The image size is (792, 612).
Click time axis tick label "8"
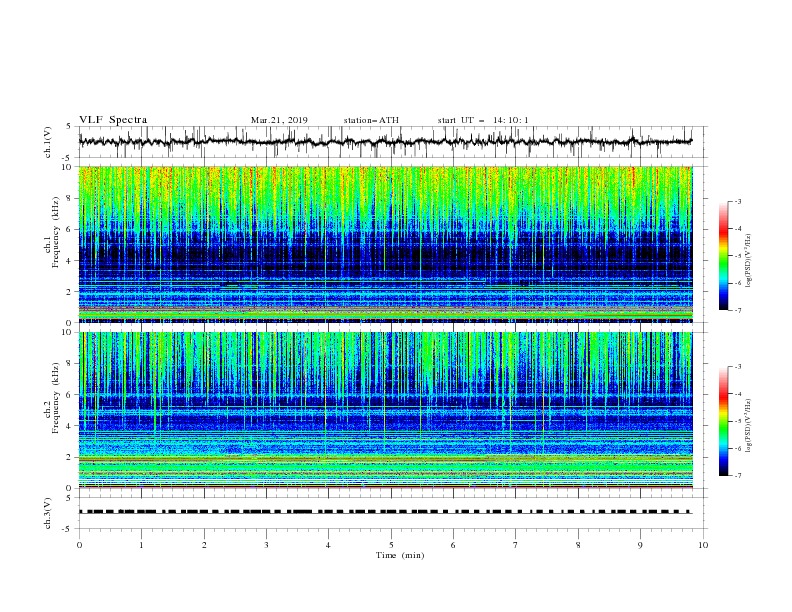coord(578,545)
